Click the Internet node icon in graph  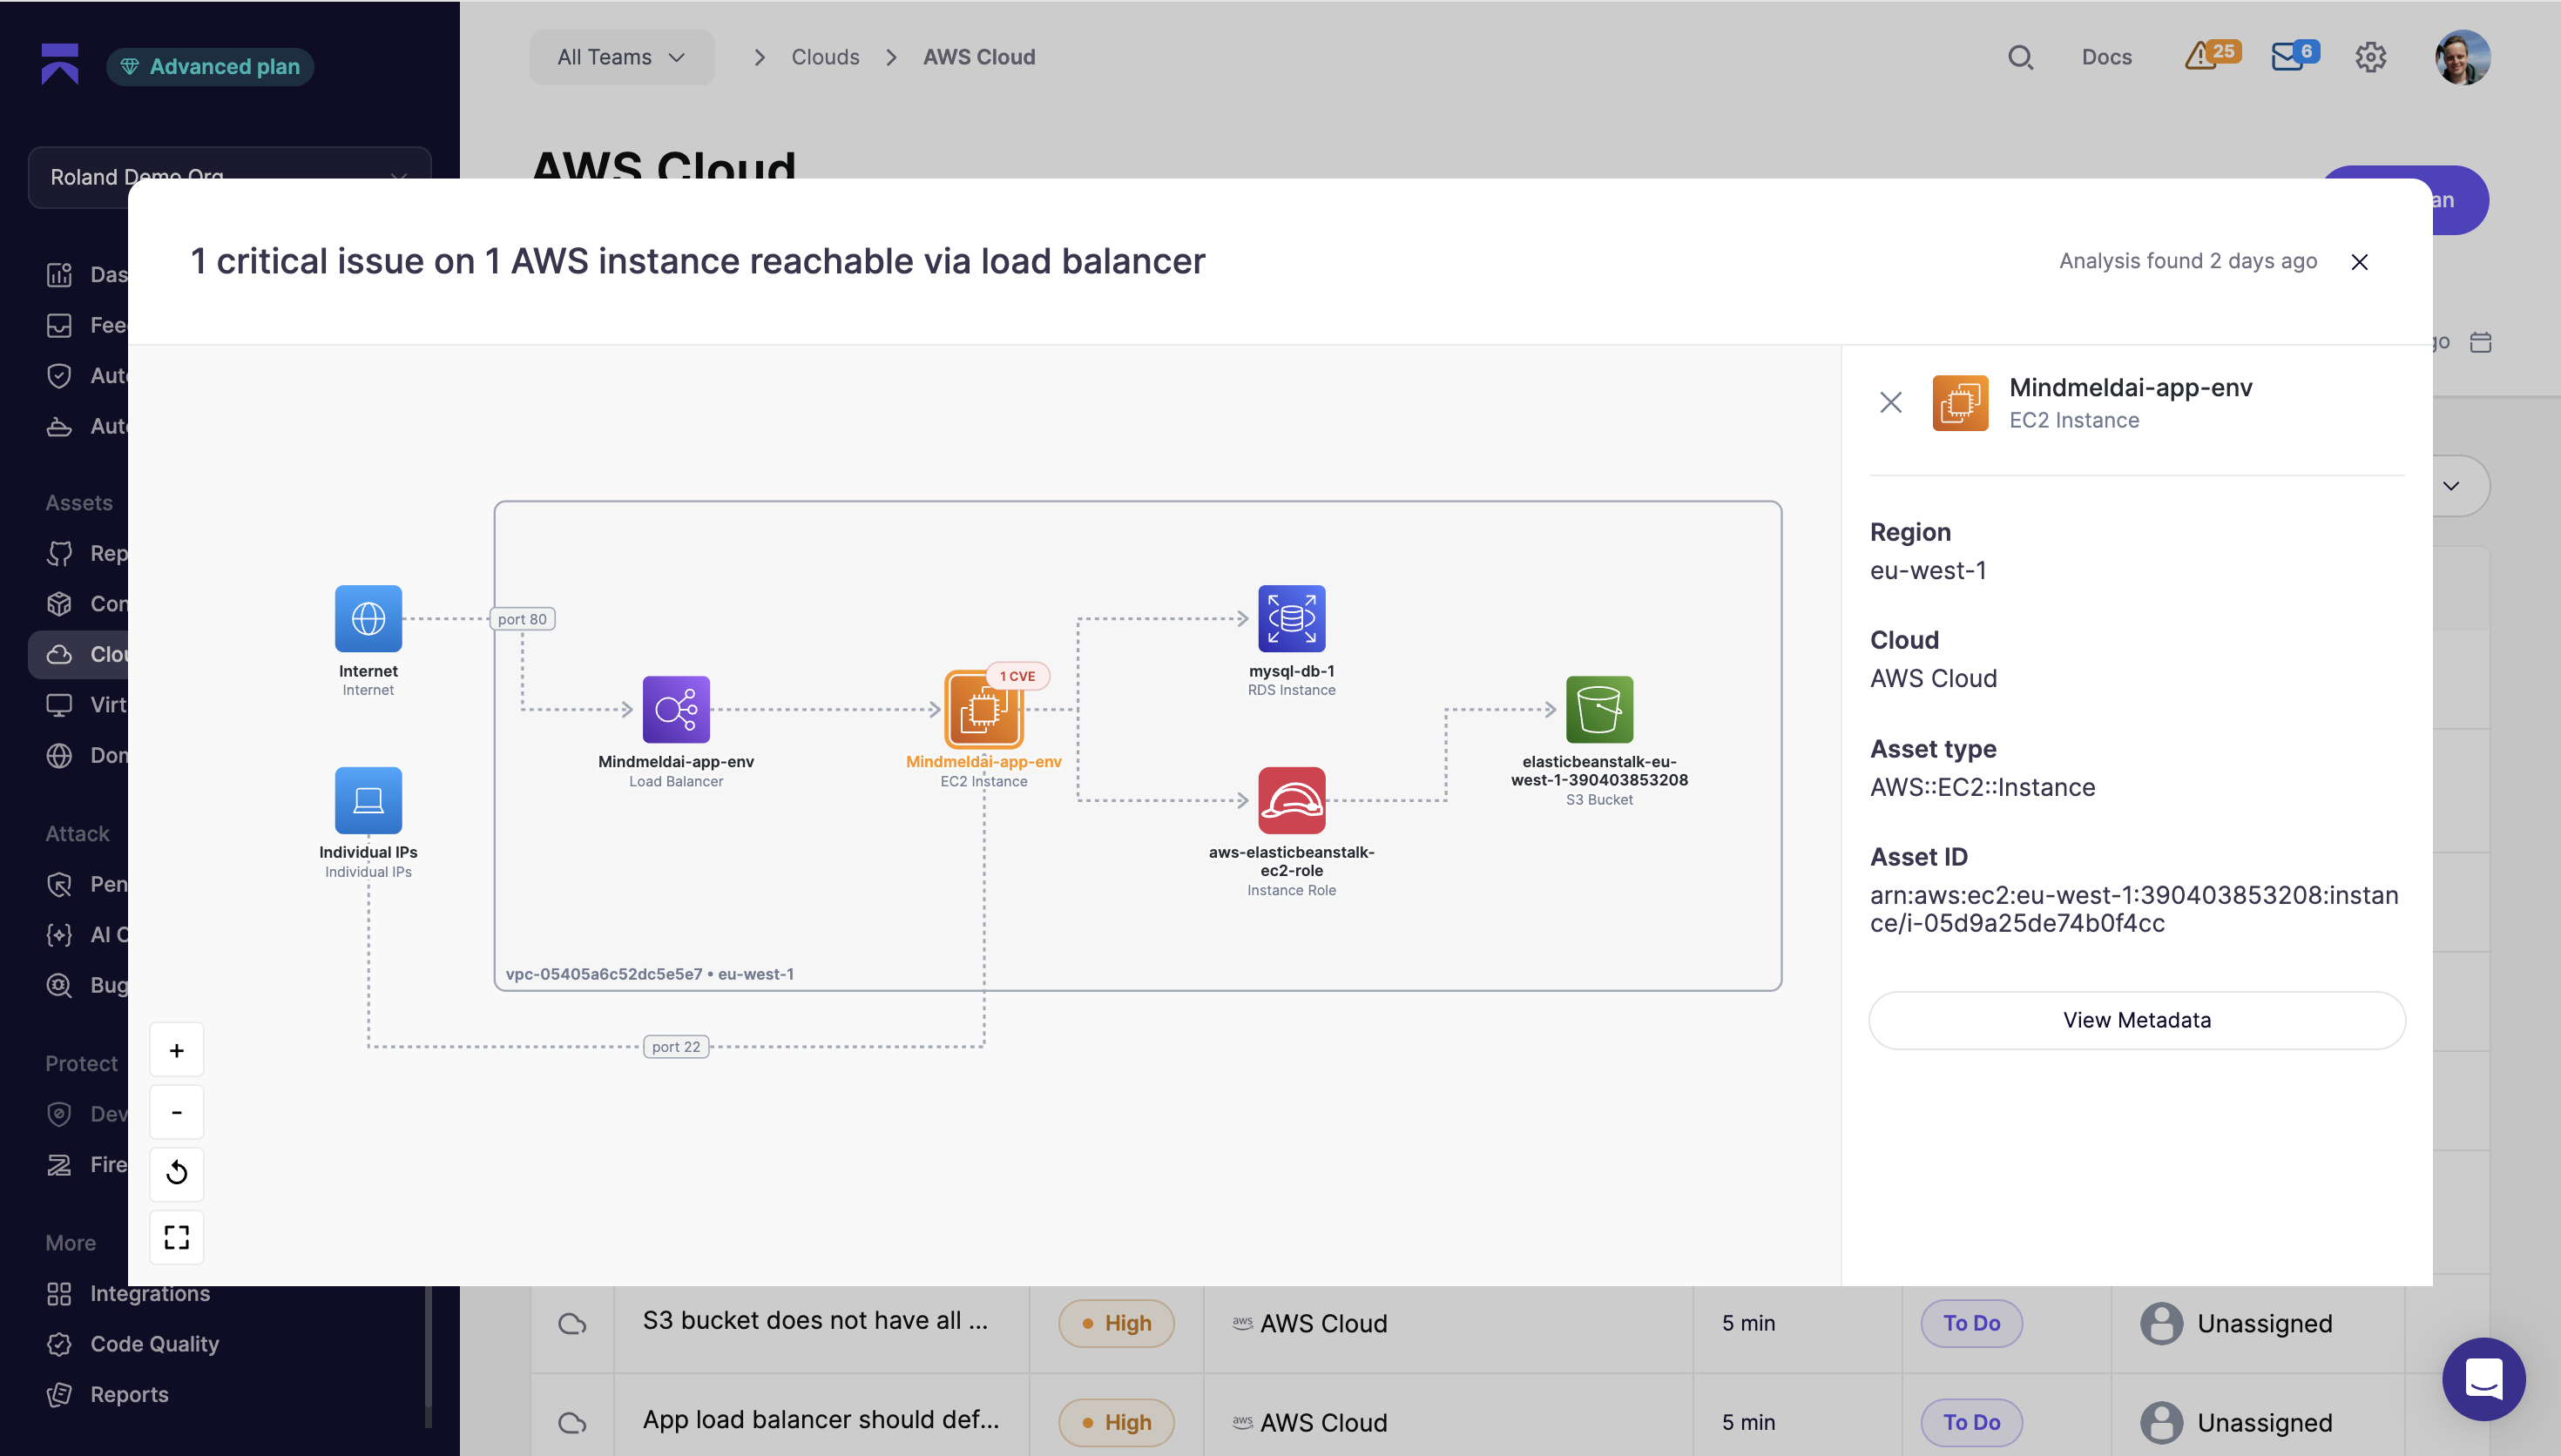(368, 618)
